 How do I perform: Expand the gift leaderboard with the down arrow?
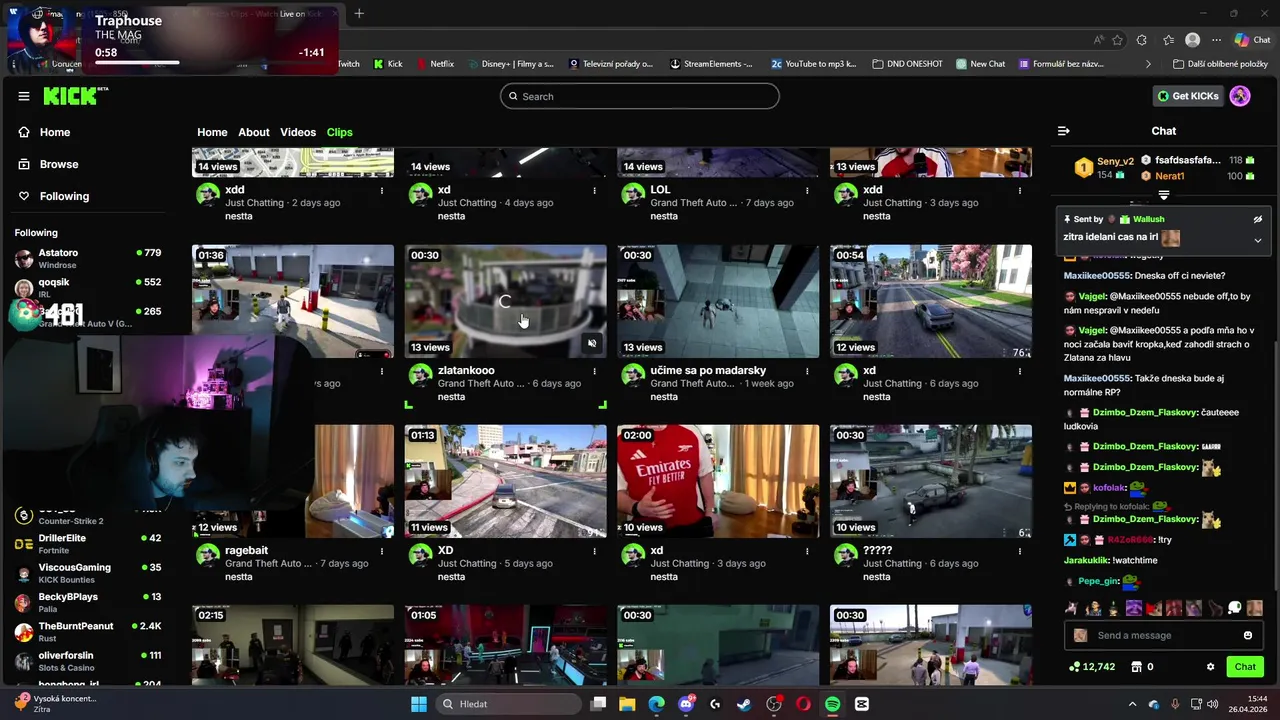coord(1164,195)
